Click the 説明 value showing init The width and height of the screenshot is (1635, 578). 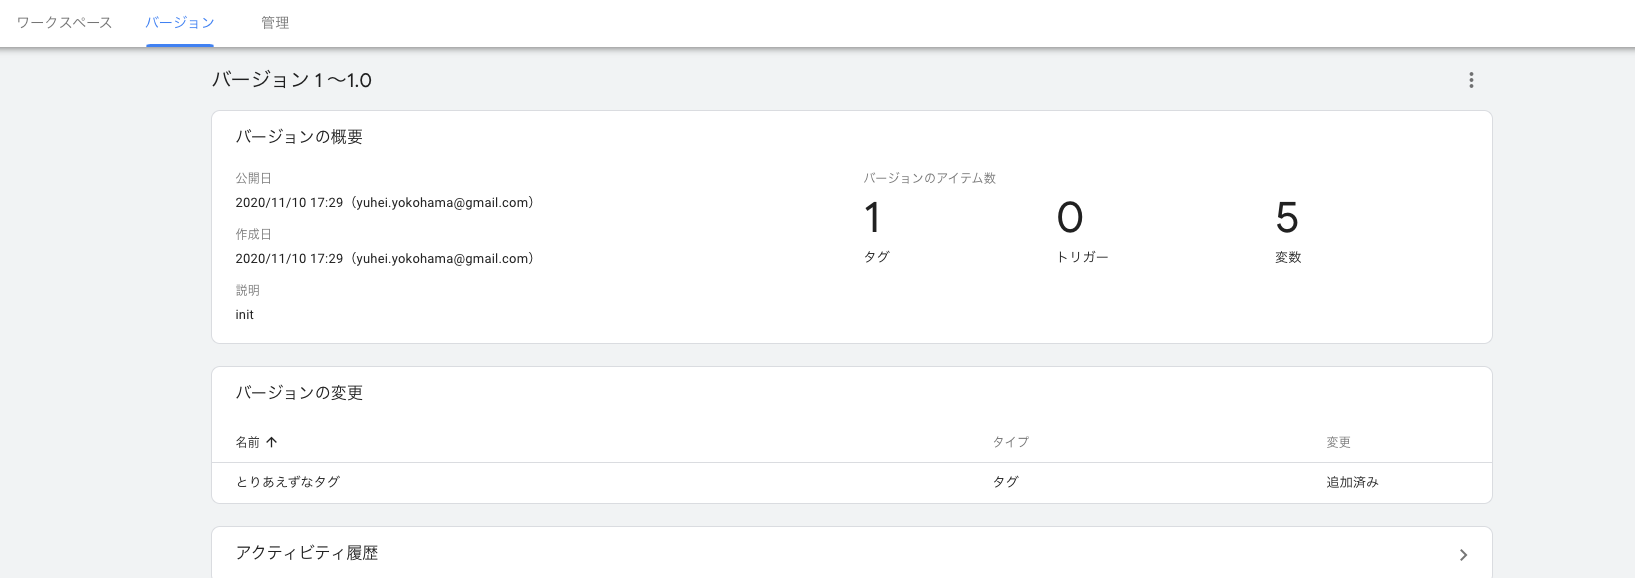coord(244,314)
